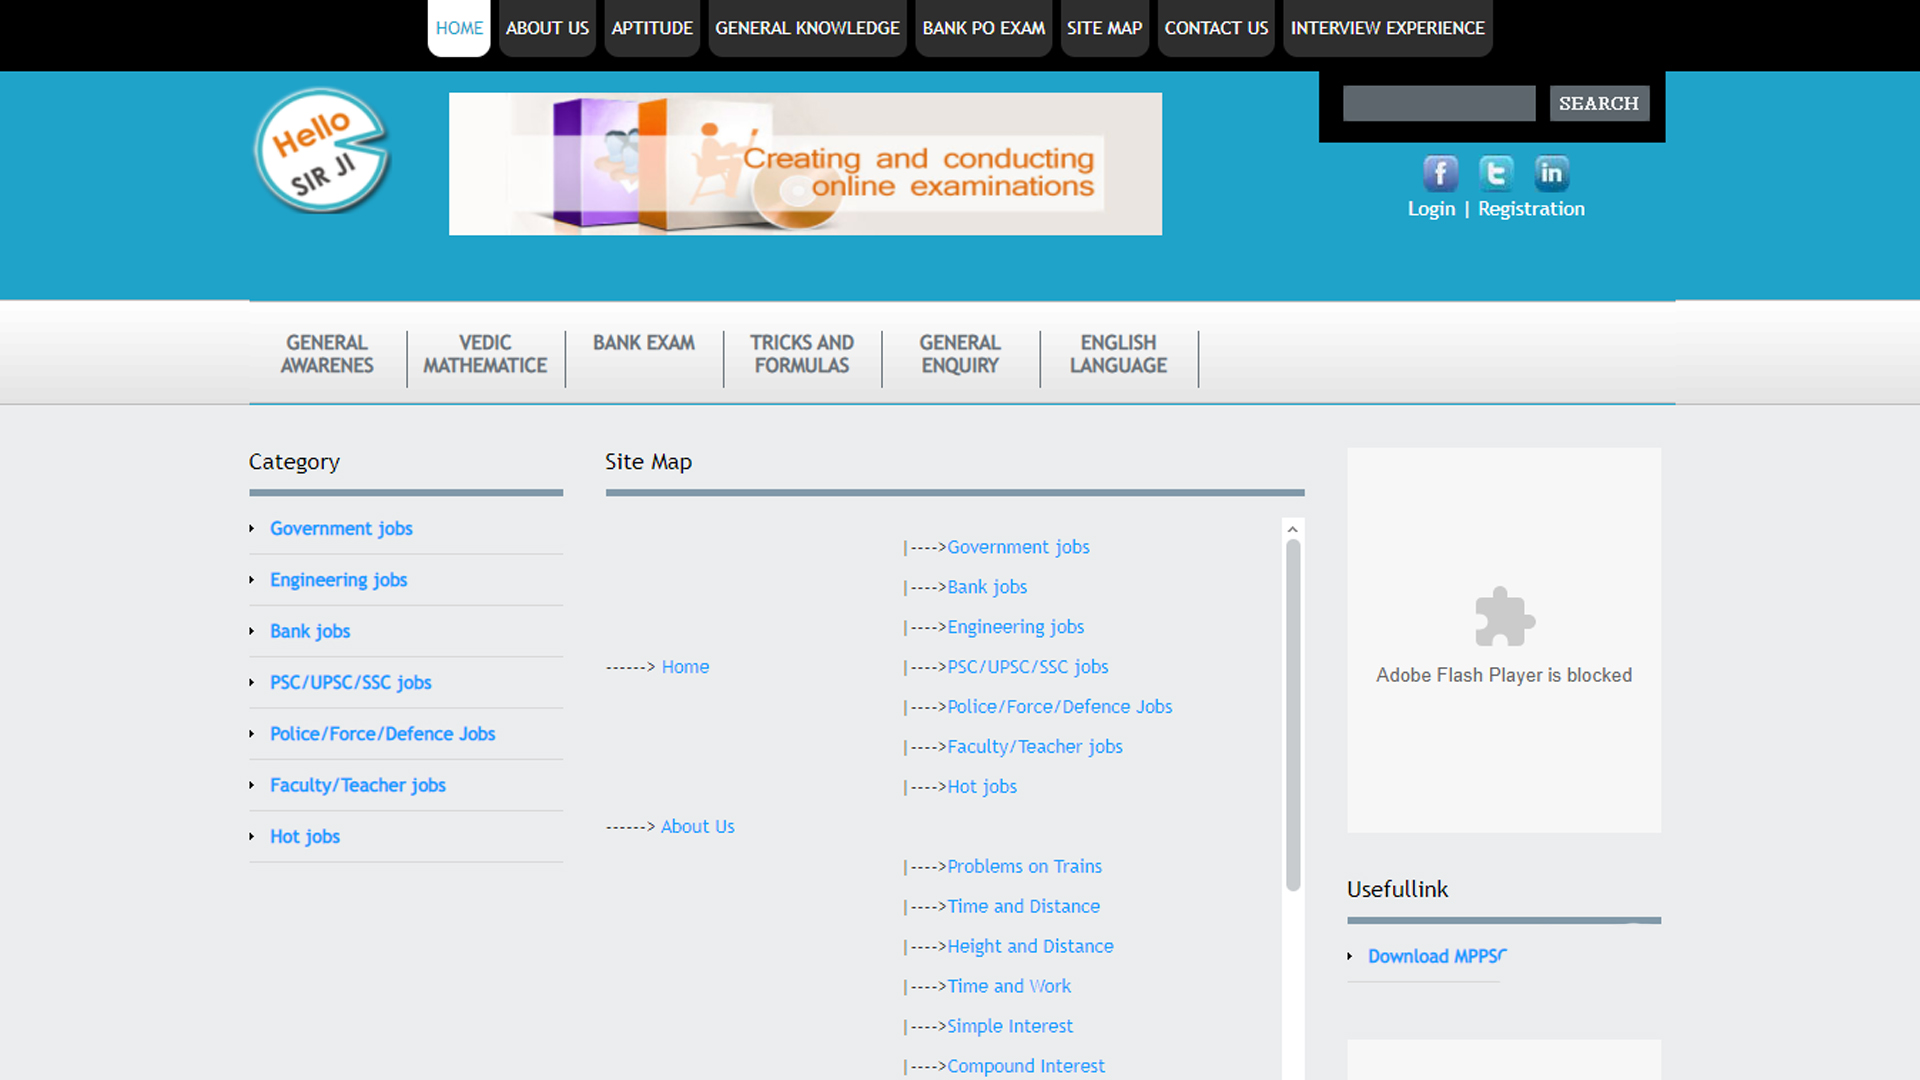Click the Site Map vertical scrollbar thumb
Viewport: 1920px width, 1080px height.
[1292, 715]
